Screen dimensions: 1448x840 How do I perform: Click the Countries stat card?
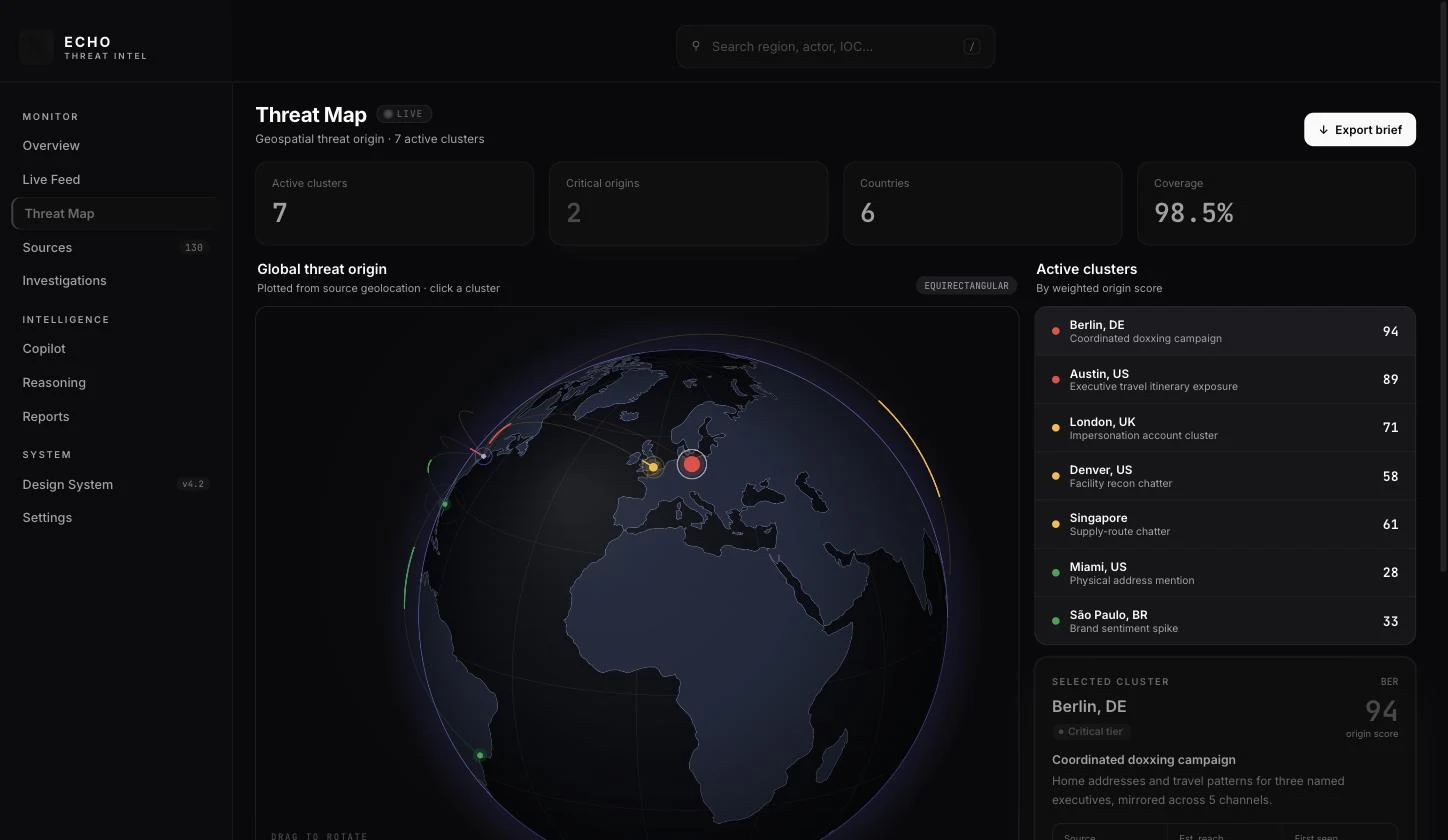[982, 203]
